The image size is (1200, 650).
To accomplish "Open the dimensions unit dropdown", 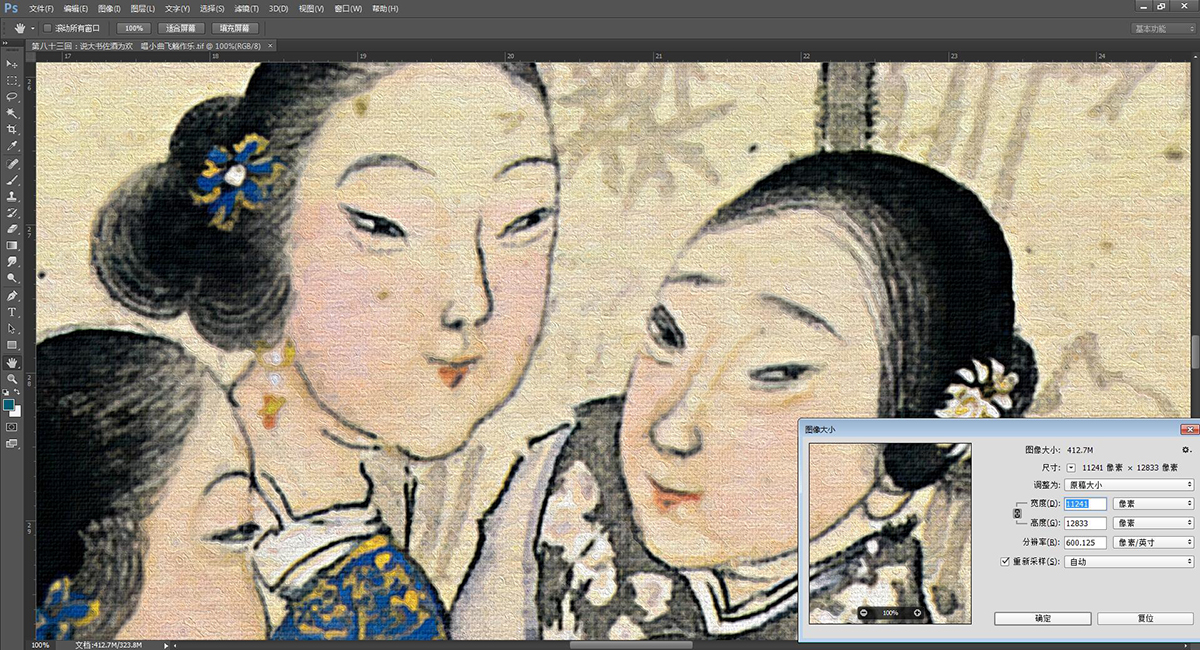I will [x=1071, y=467].
